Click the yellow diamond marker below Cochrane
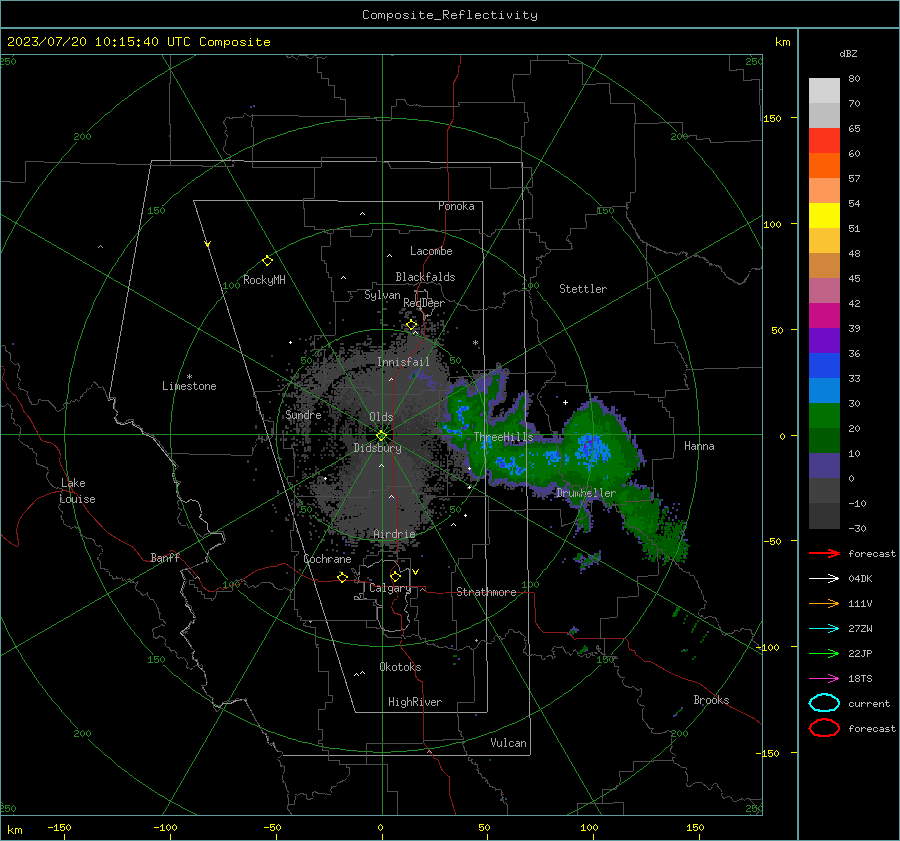 [x=343, y=577]
